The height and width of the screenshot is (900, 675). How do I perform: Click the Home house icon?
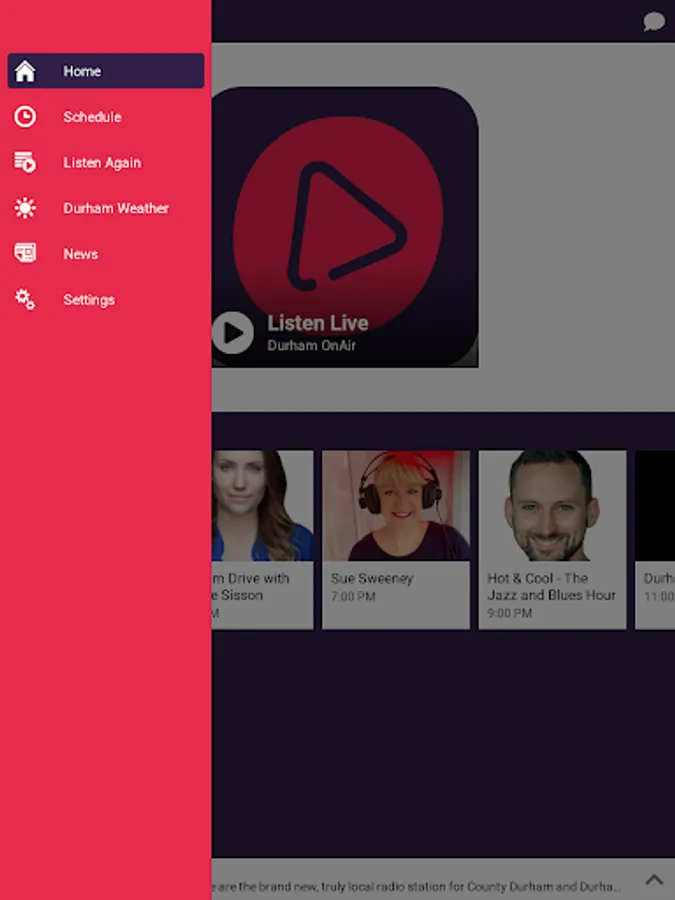[x=25, y=71]
